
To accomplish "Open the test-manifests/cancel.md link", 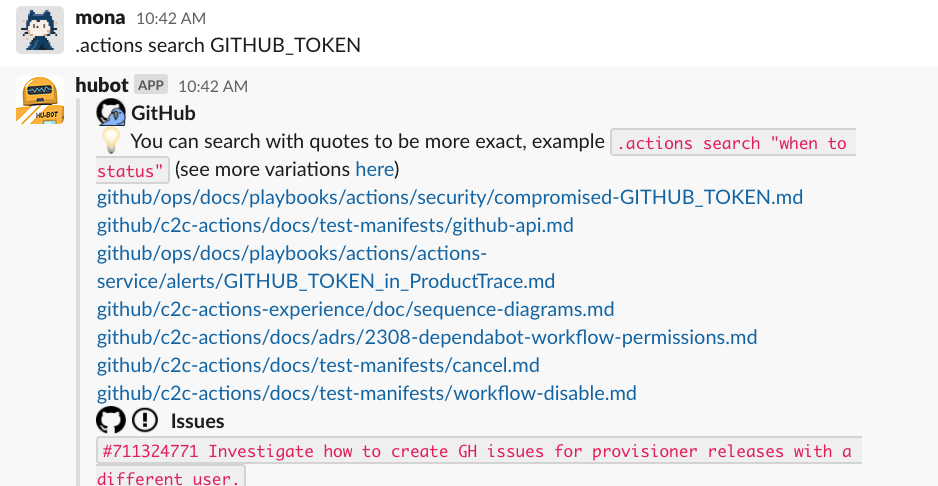I will click(318, 365).
